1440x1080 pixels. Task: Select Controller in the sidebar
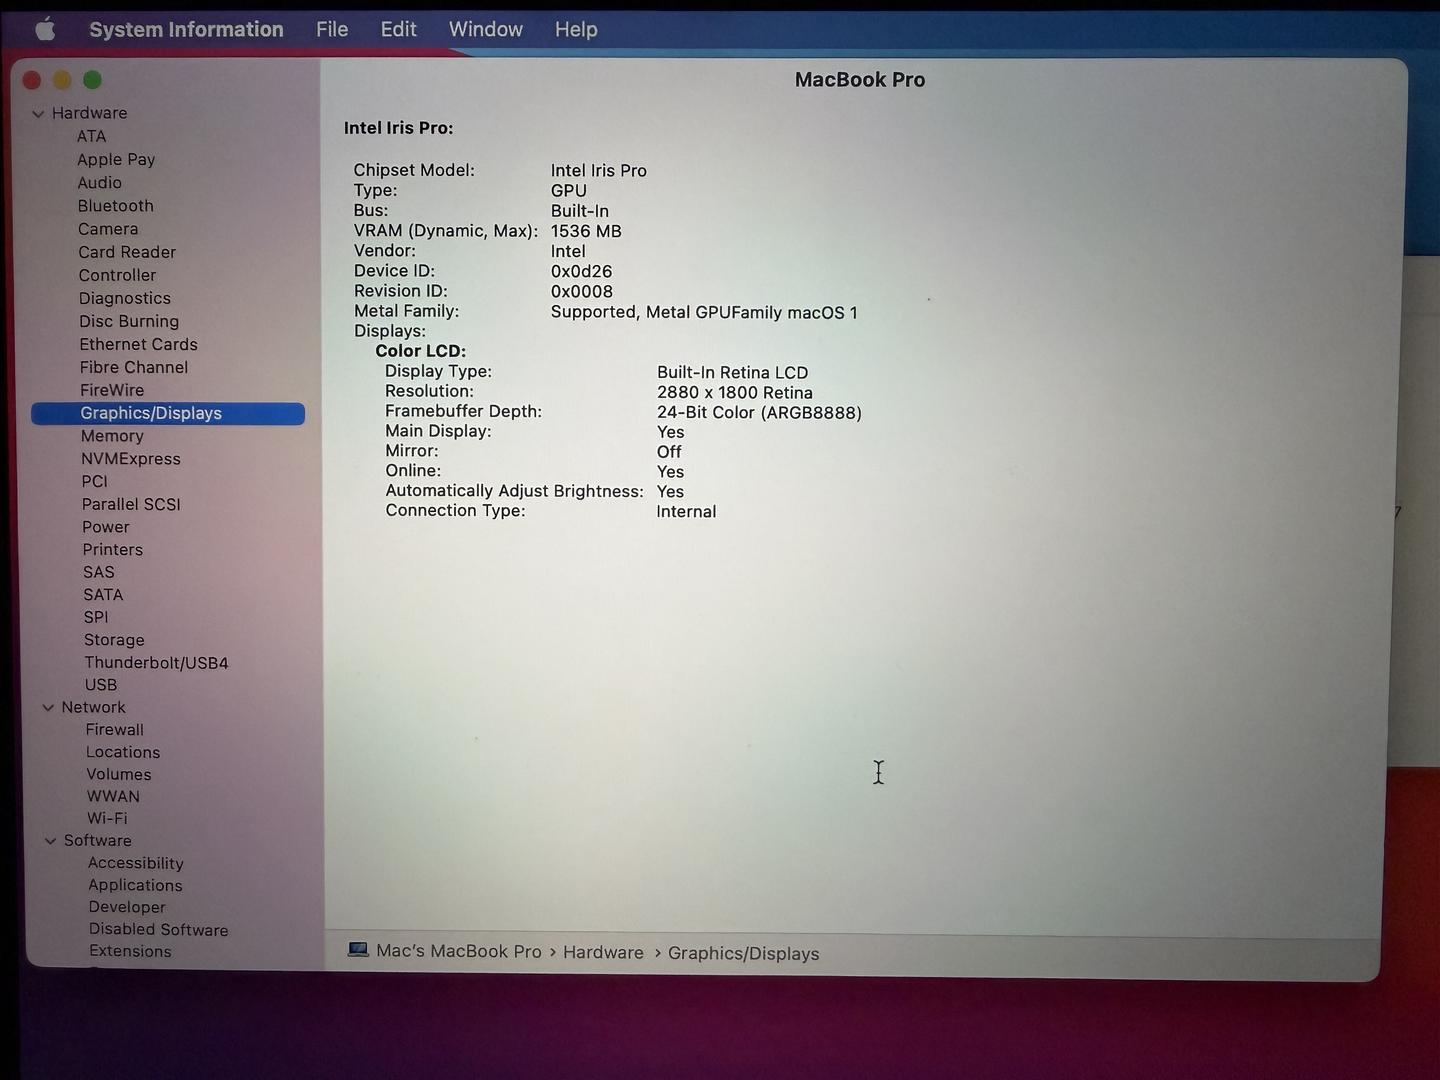pyautogui.click(x=117, y=275)
